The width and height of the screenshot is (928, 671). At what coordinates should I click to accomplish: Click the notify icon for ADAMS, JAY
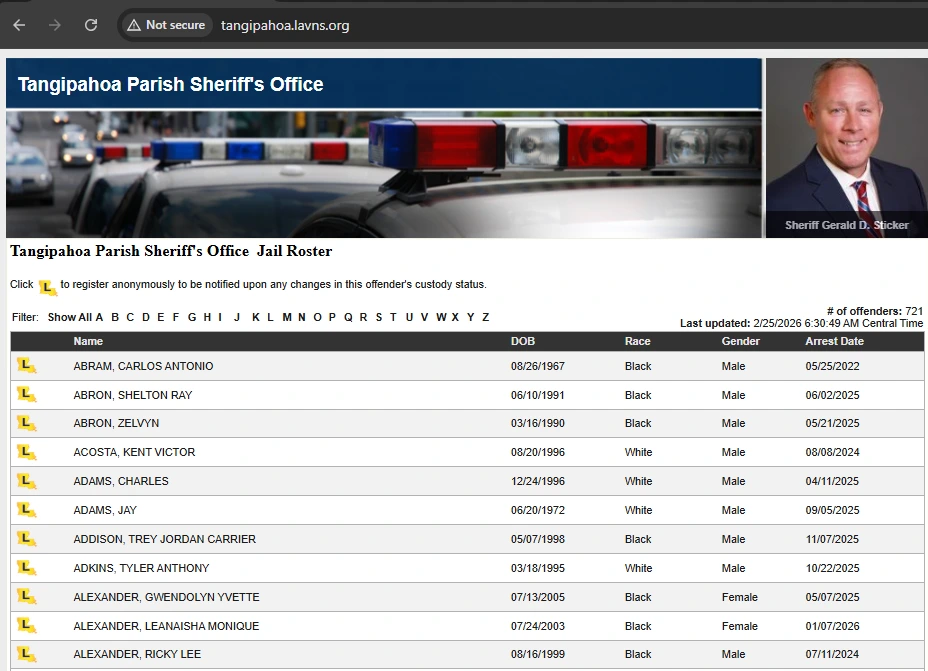point(27,510)
